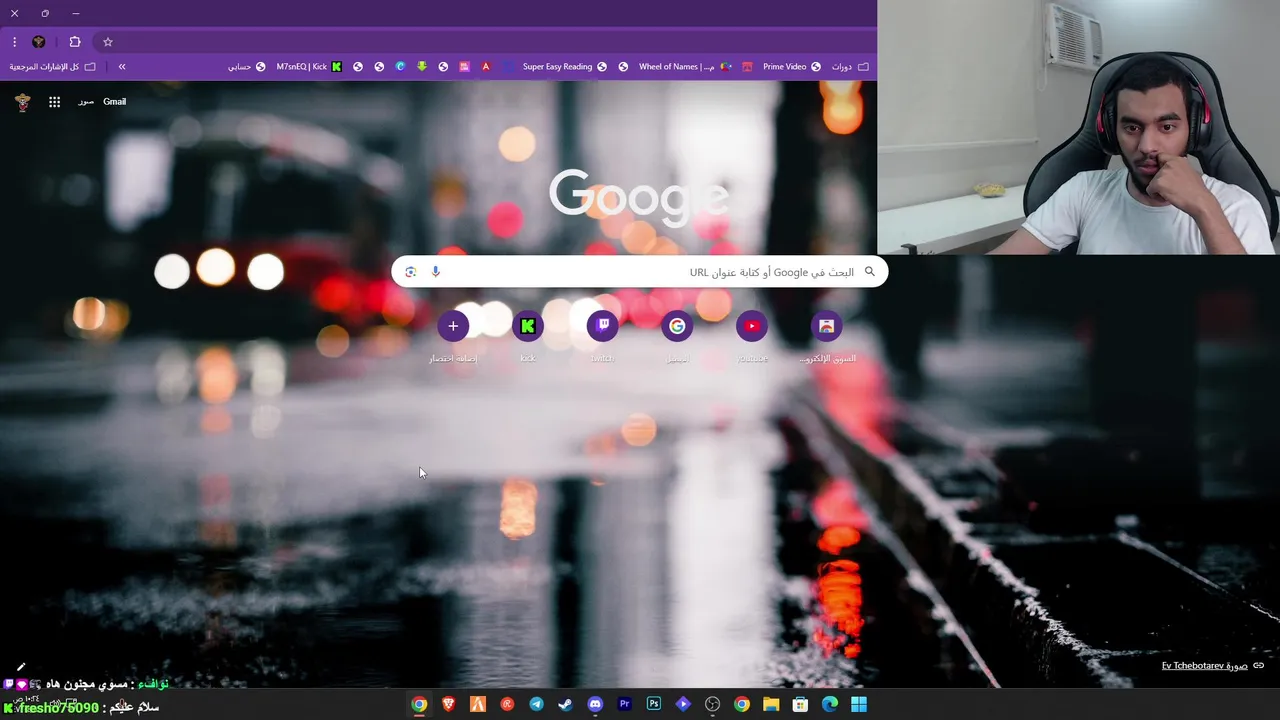Open Telegram from the taskbar
Viewport: 1280px width, 720px height.
coord(537,704)
